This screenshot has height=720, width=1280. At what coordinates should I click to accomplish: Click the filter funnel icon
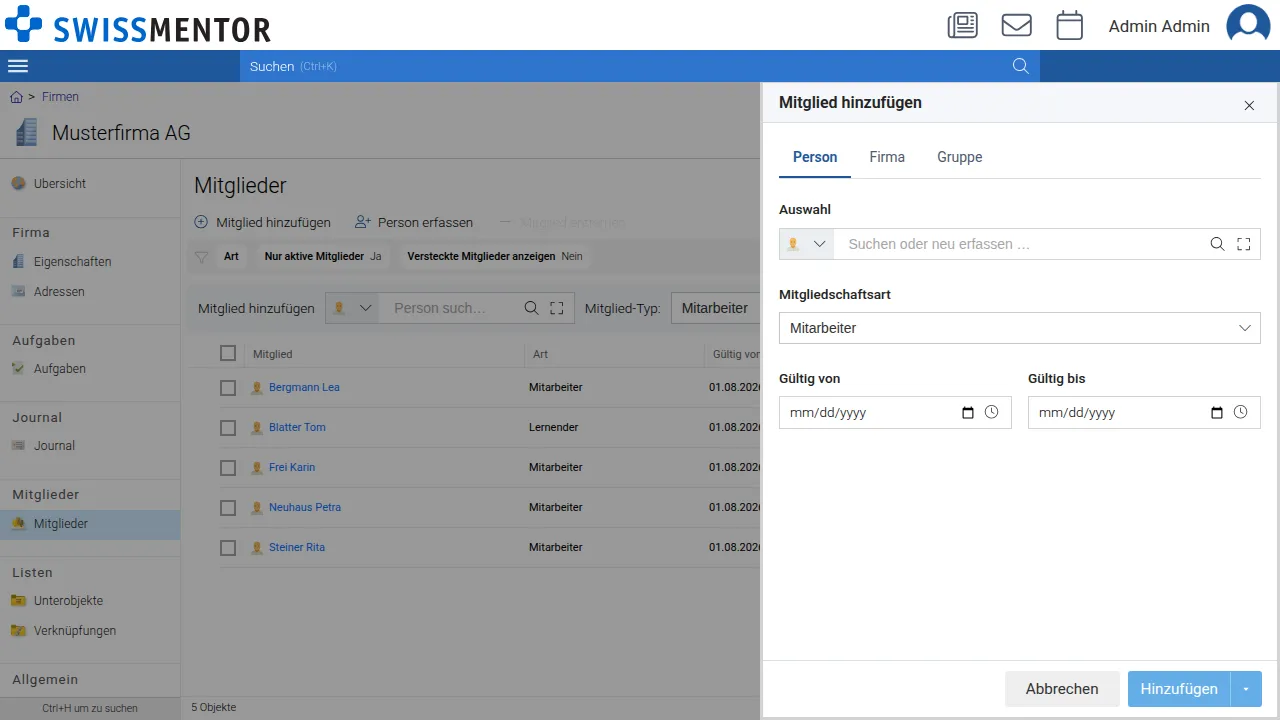(201, 257)
